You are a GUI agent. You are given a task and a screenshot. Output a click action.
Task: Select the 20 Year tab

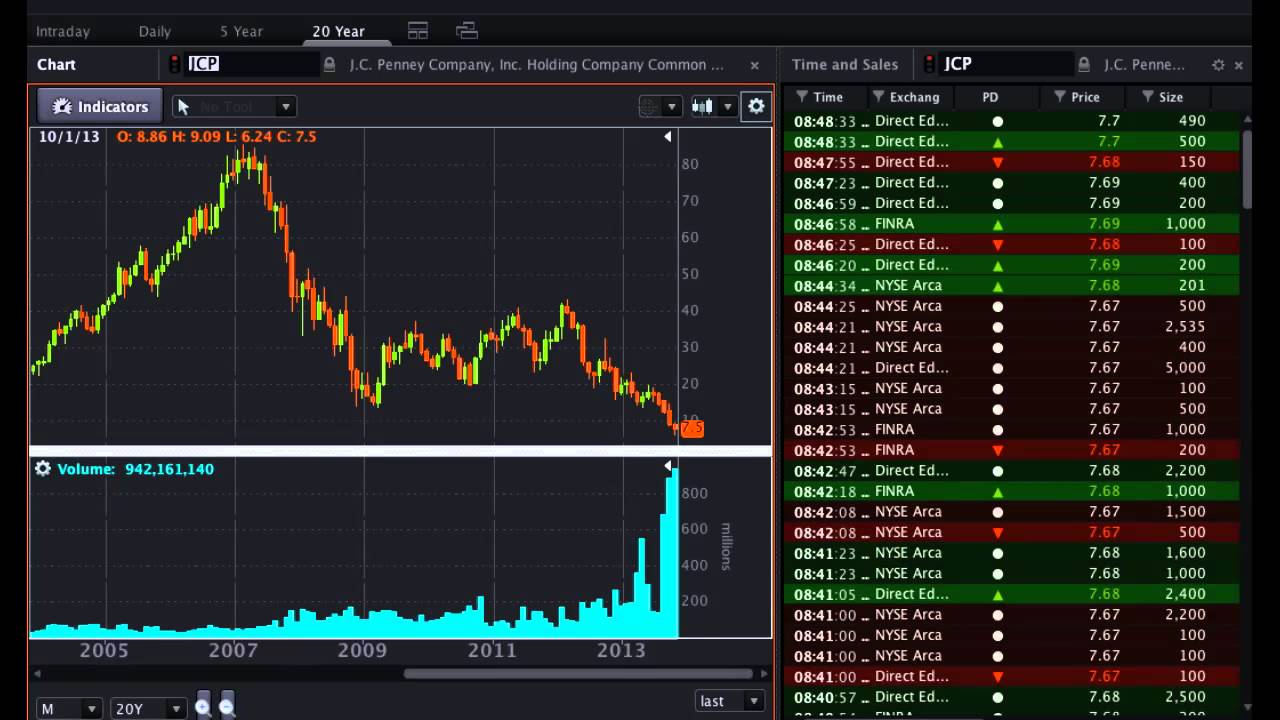click(x=338, y=31)
